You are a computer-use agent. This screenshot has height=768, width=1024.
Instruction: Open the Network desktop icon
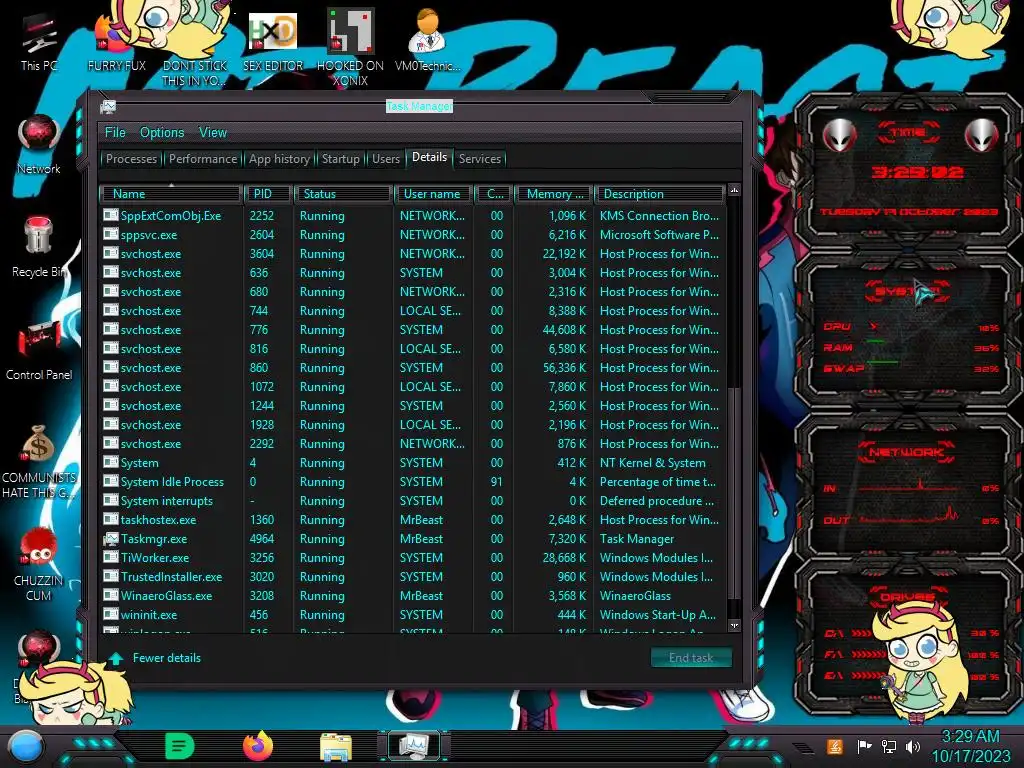pyautogui.click(x=39, y=145)
